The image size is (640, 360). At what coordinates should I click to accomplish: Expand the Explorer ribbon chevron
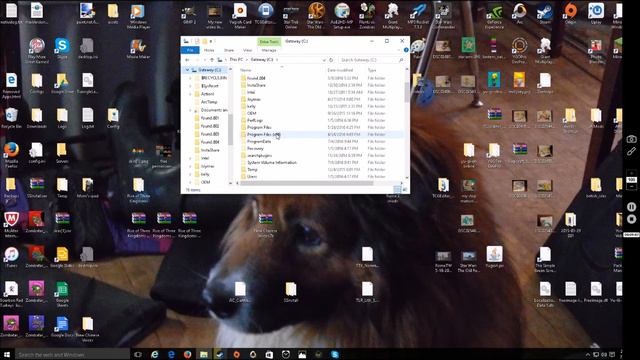pos(399,50)
